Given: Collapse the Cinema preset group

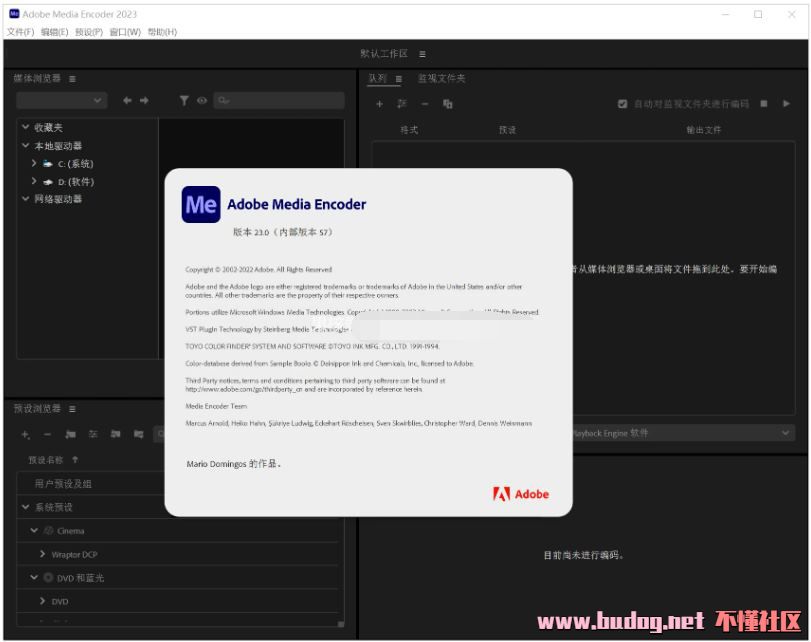Looking at the screenshot, I should tap(34, 531).
